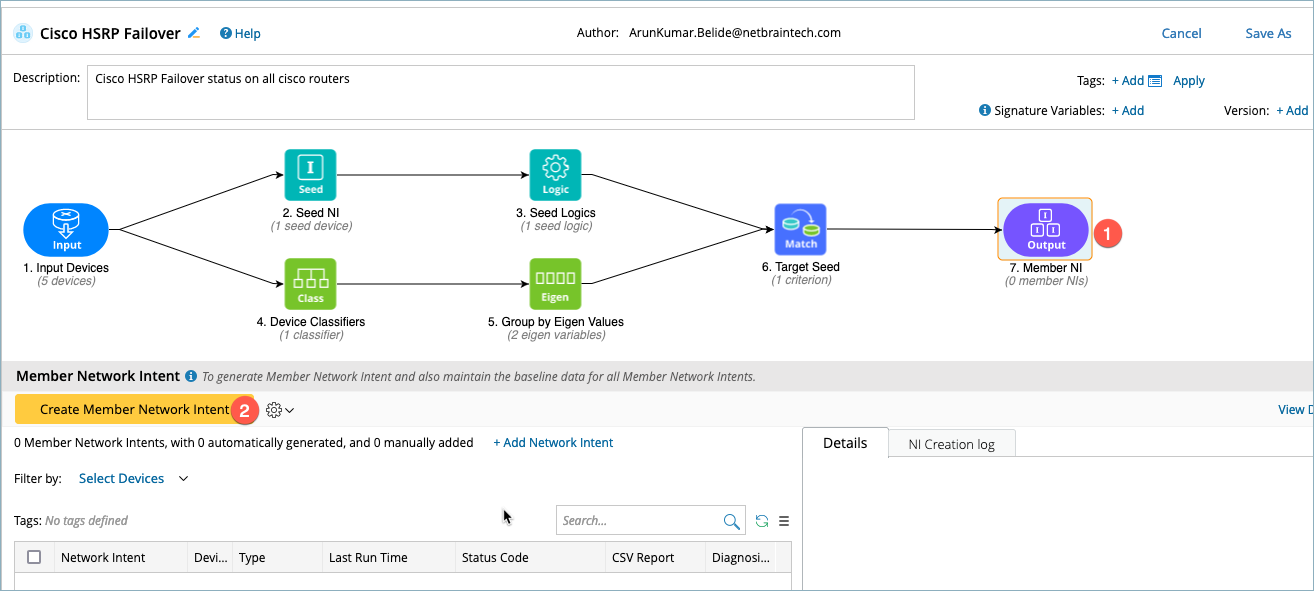Image resolution: width=1314 pixels, height=591 pixels.
Task: Click the '(1 criterion)' caption
Action: click(x=800, y=280)
